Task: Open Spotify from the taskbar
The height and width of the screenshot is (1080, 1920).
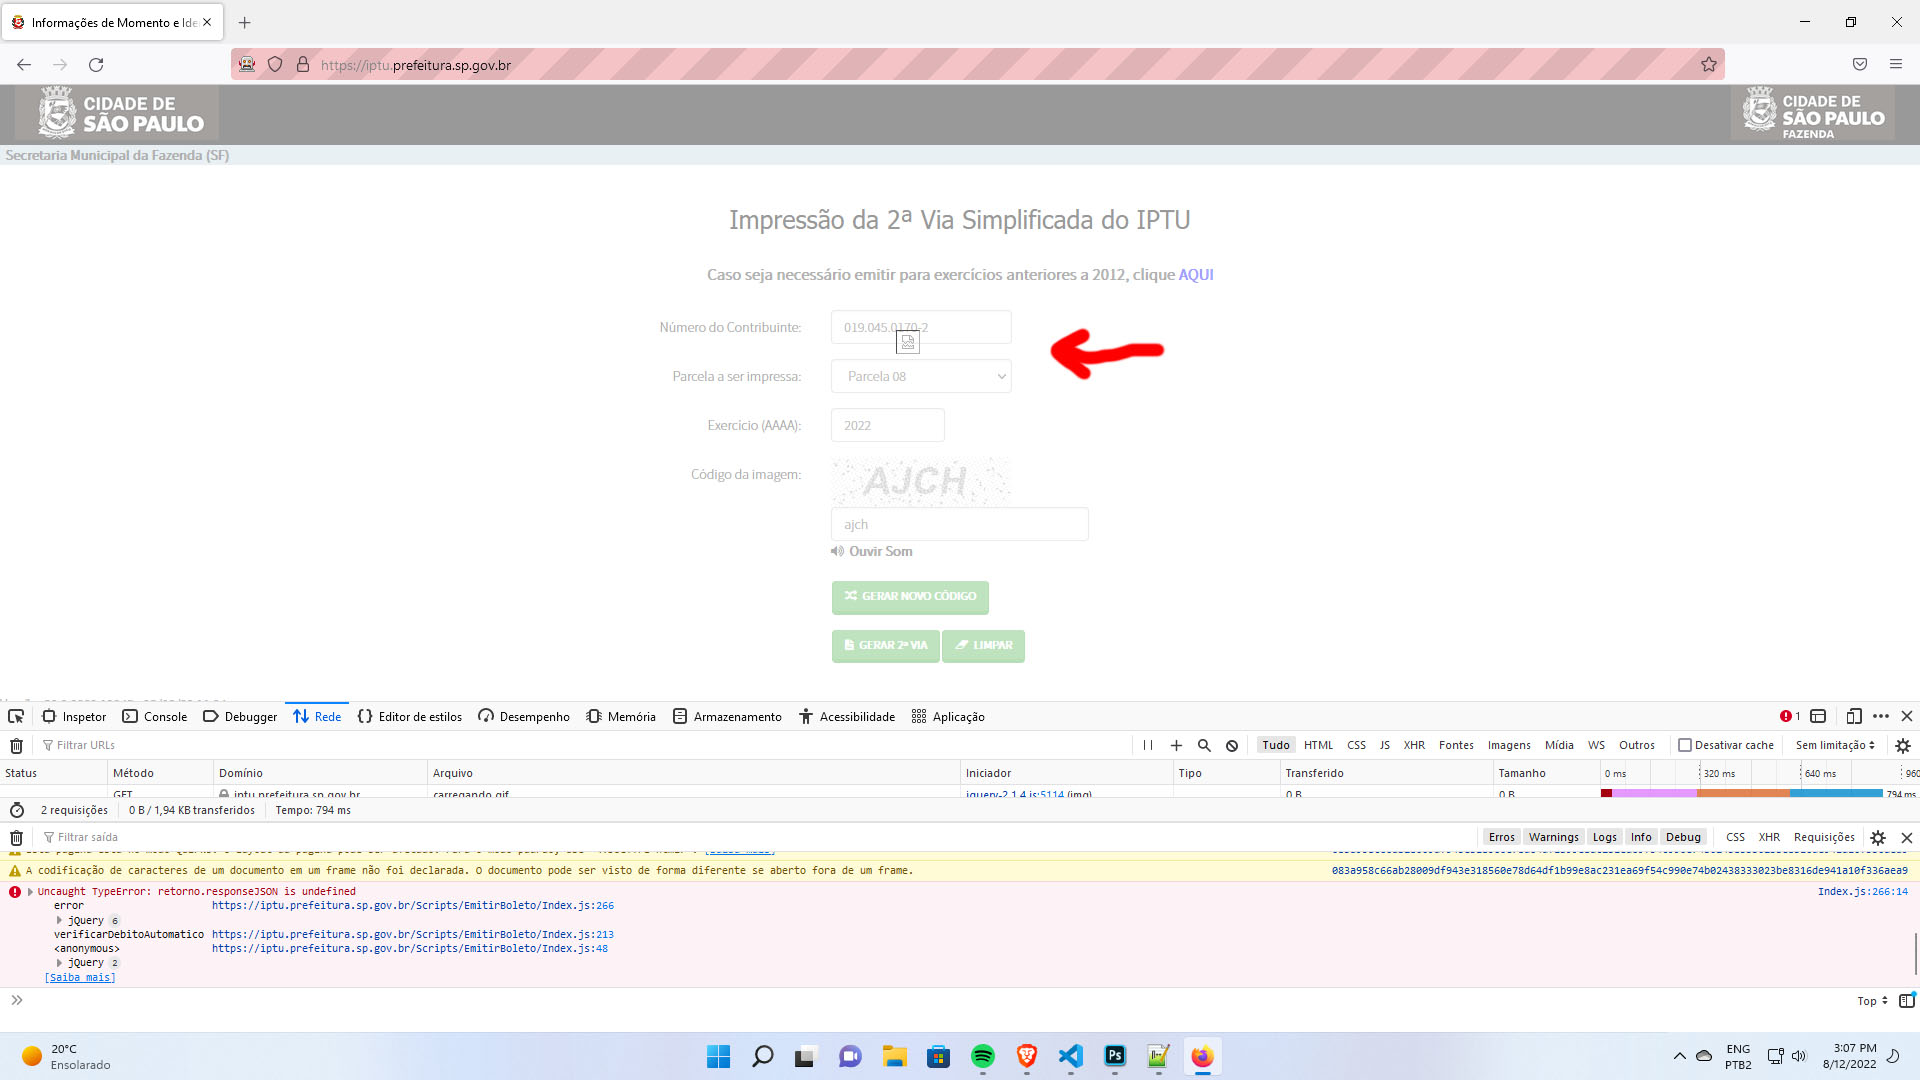Action: click(982, 1056)
